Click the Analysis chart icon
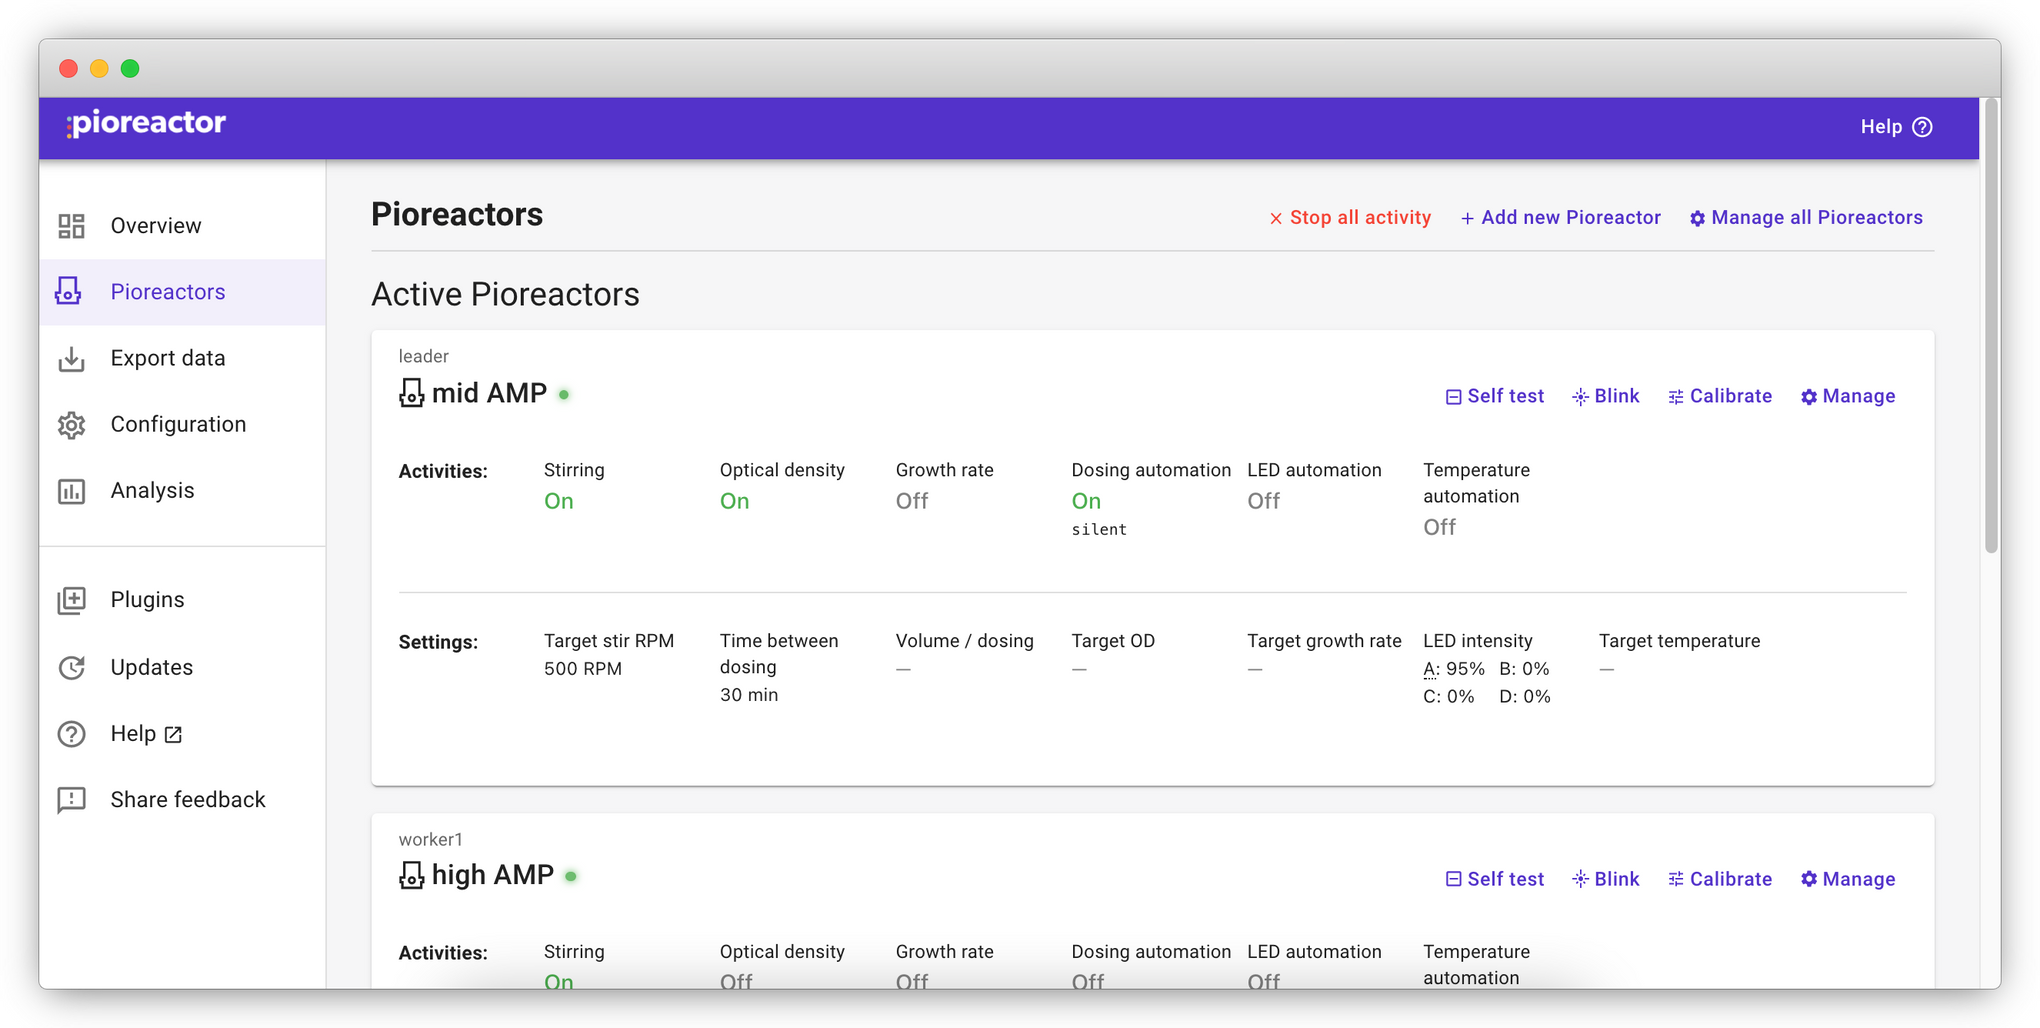This screenshot has height=1028, width=2040. tap(71, 491)
